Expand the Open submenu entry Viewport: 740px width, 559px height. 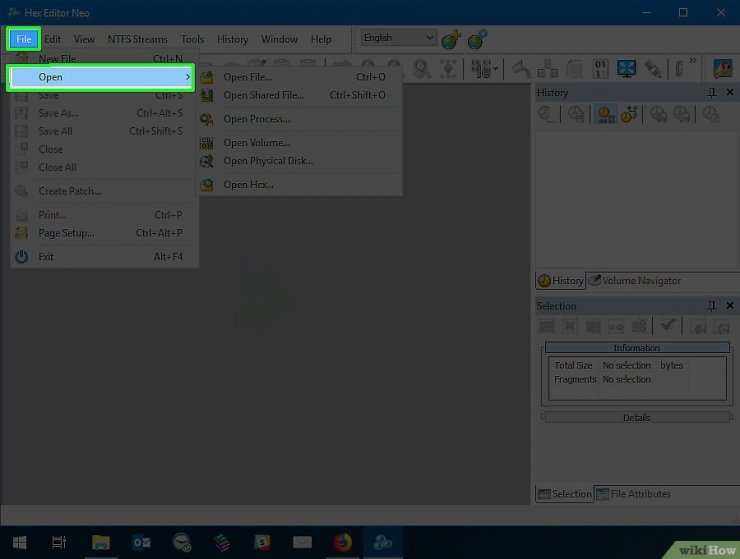[x=101, y=77]
